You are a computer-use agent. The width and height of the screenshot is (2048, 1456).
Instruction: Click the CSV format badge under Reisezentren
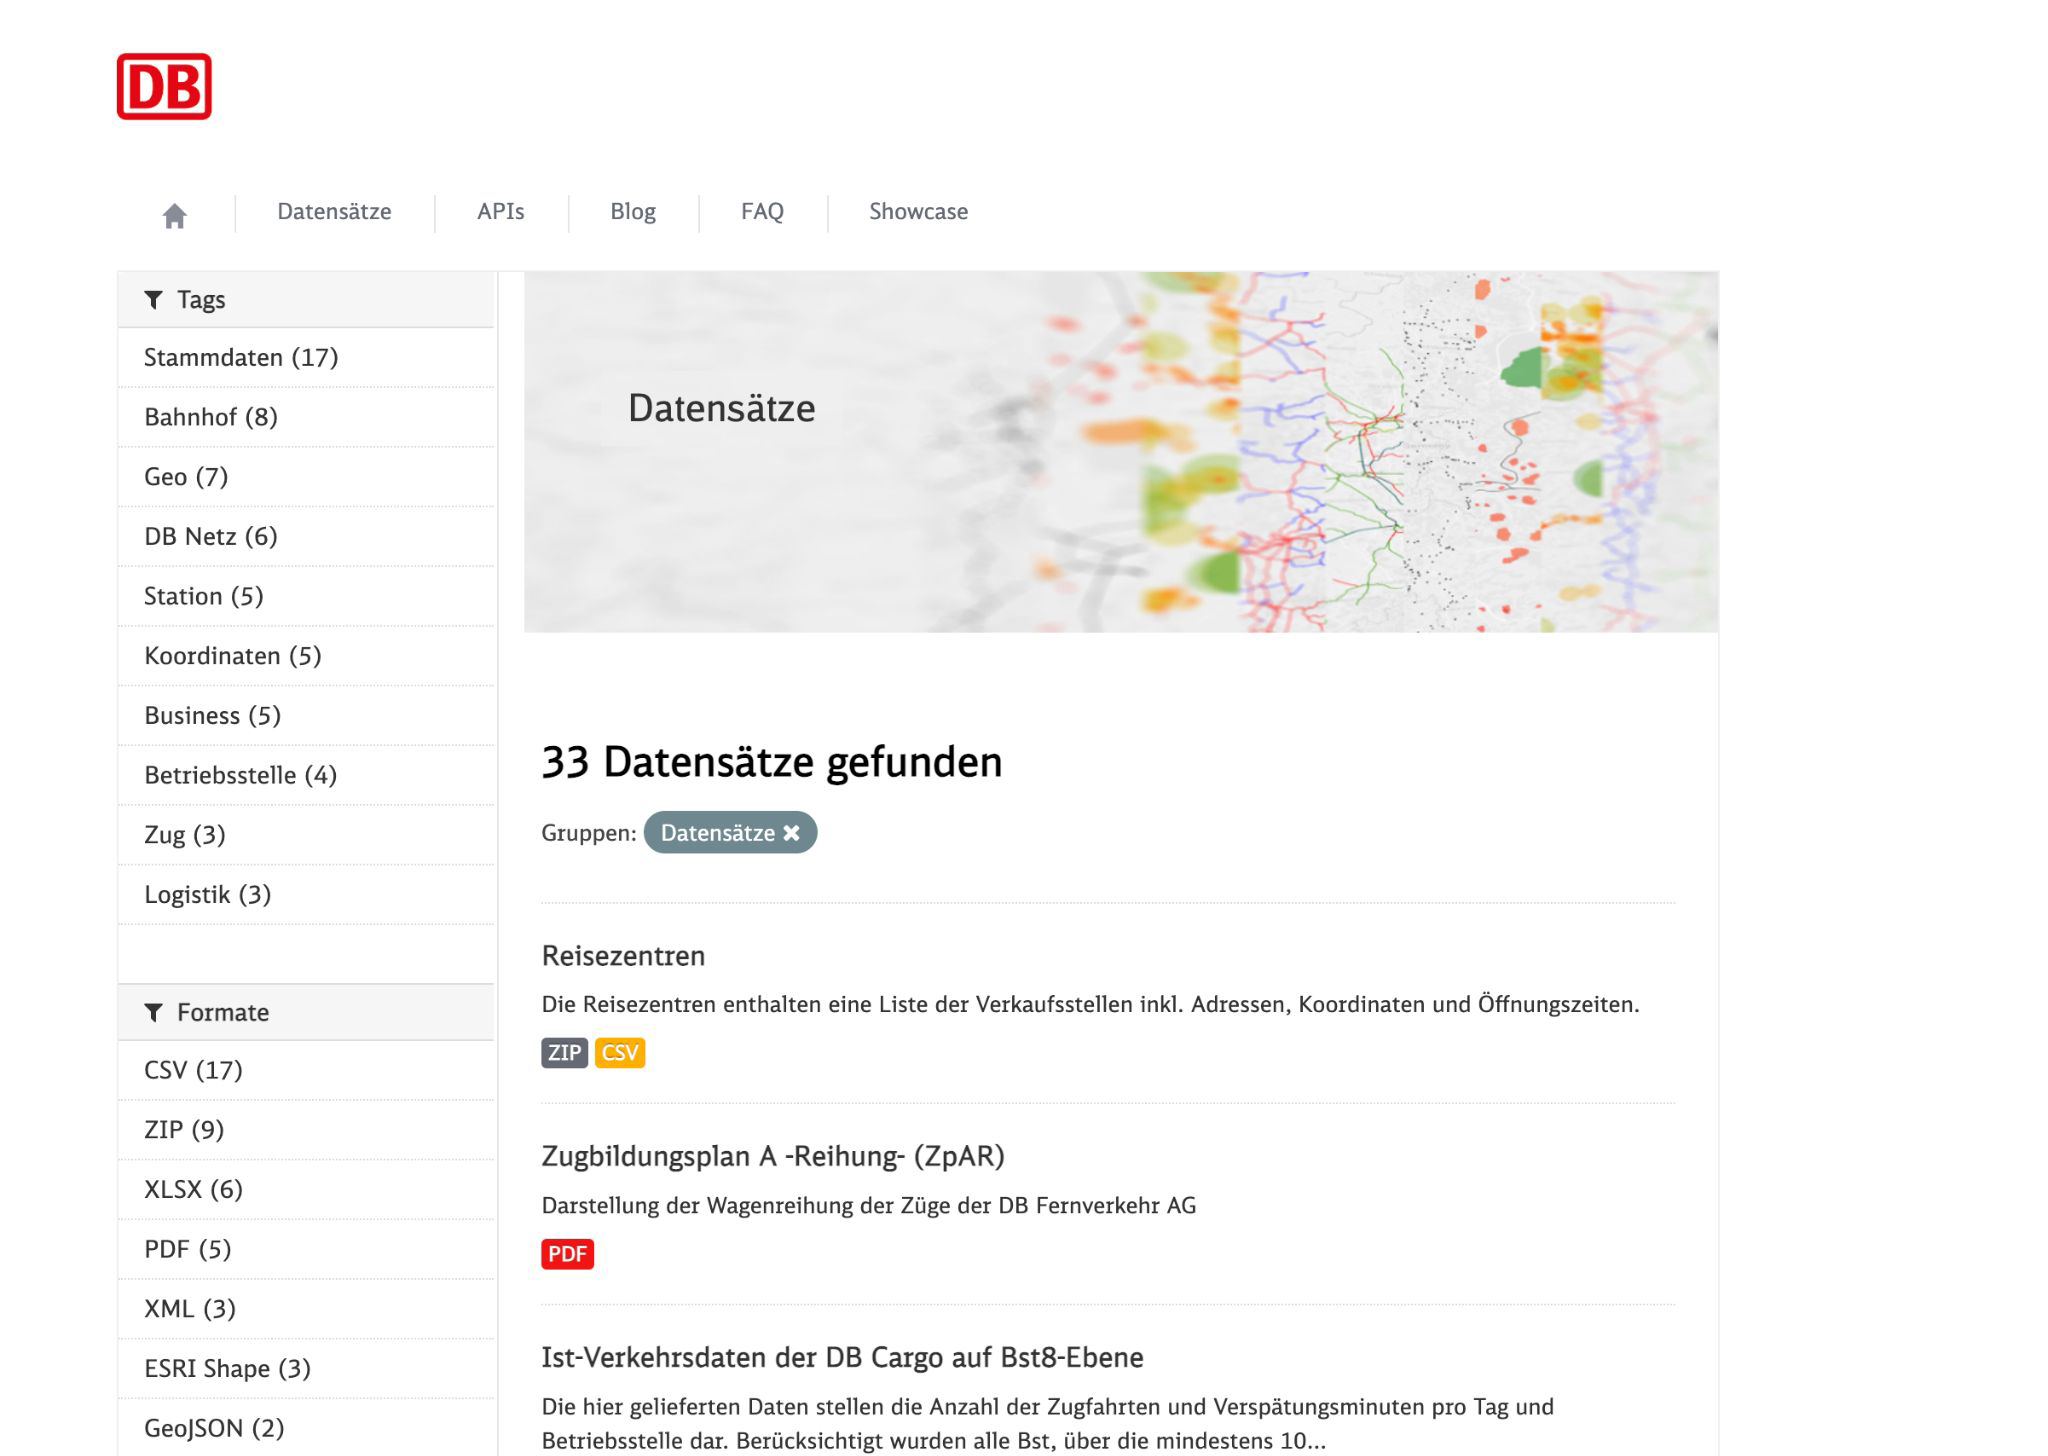point(620,1053)
